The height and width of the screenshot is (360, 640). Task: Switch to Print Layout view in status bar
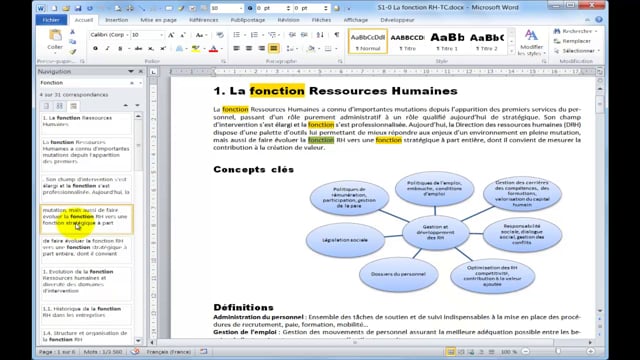[451, 351]
